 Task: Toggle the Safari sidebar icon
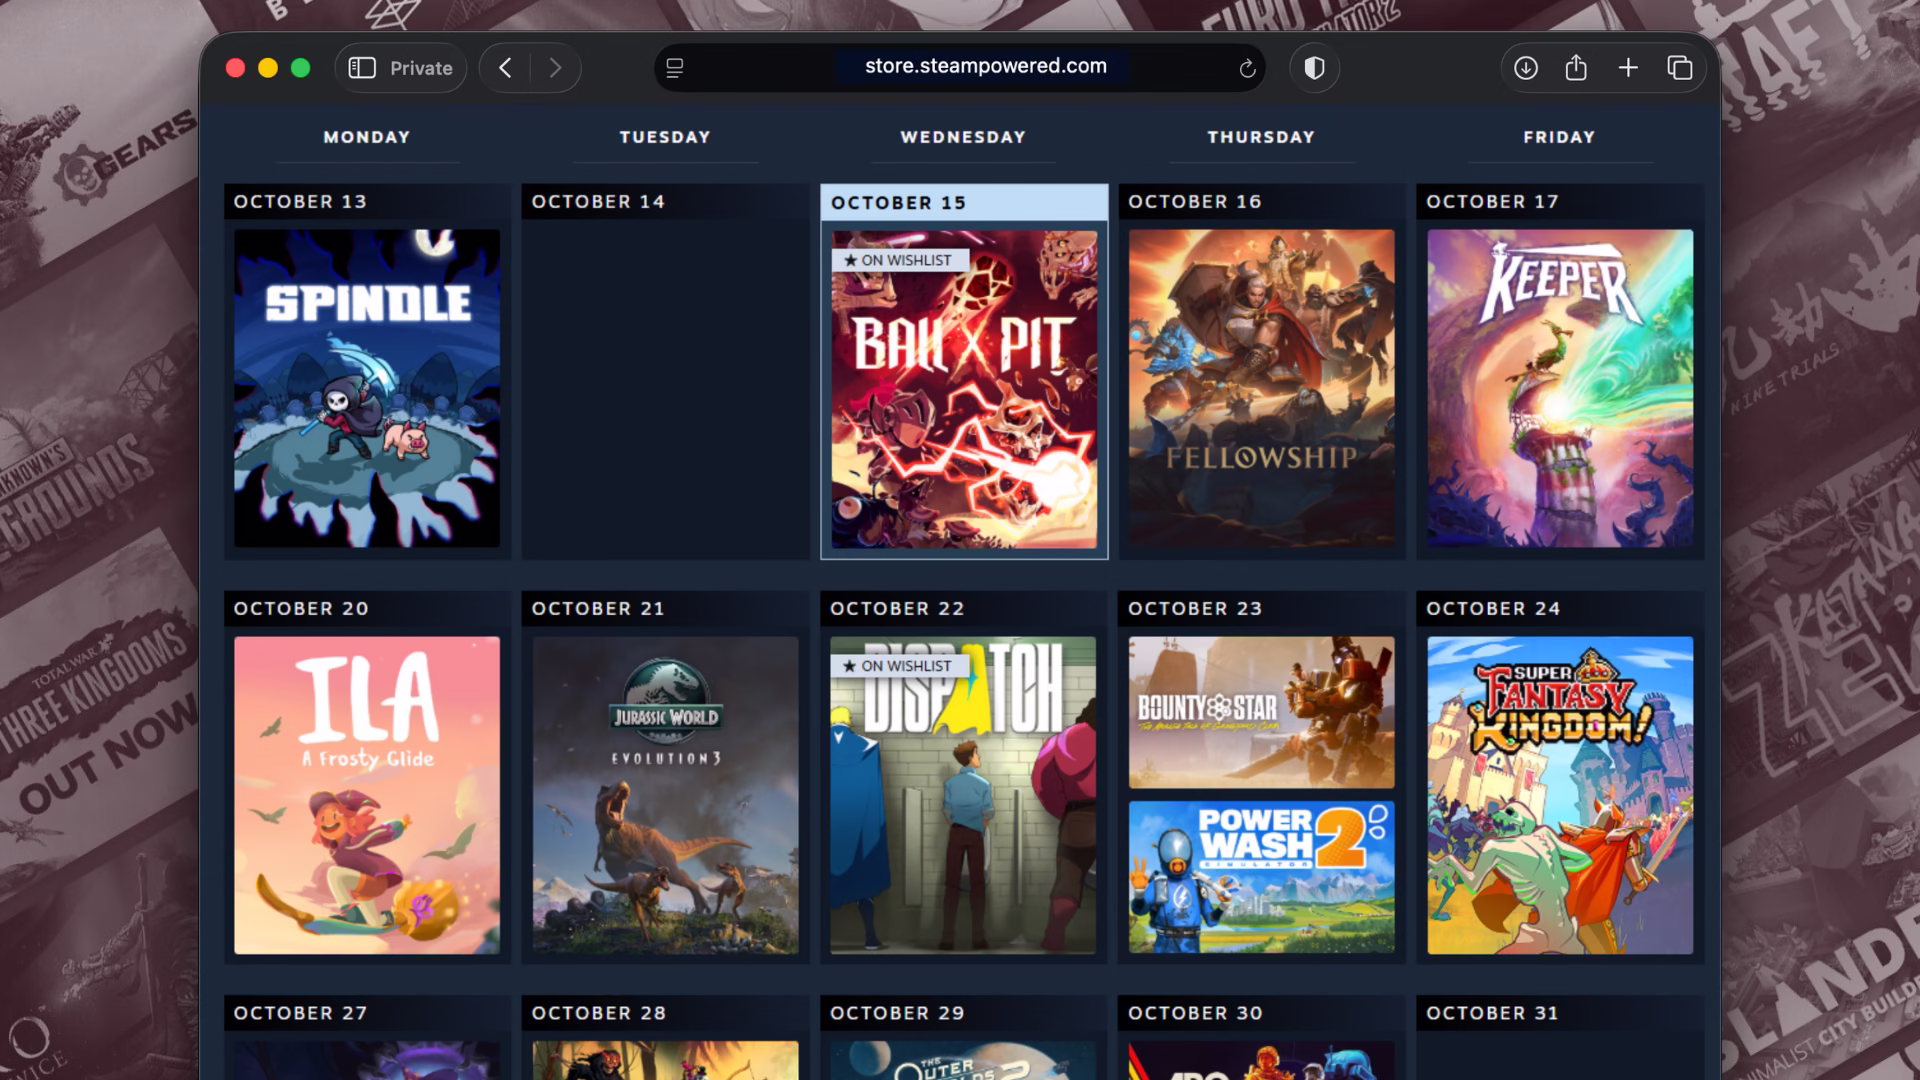point(361,68)
